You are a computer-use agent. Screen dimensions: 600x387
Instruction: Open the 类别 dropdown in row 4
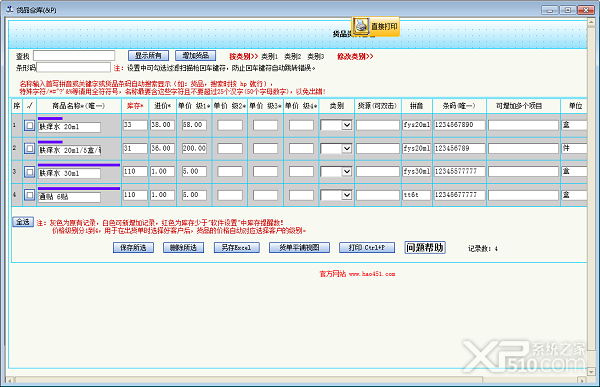tap(347, 195)
